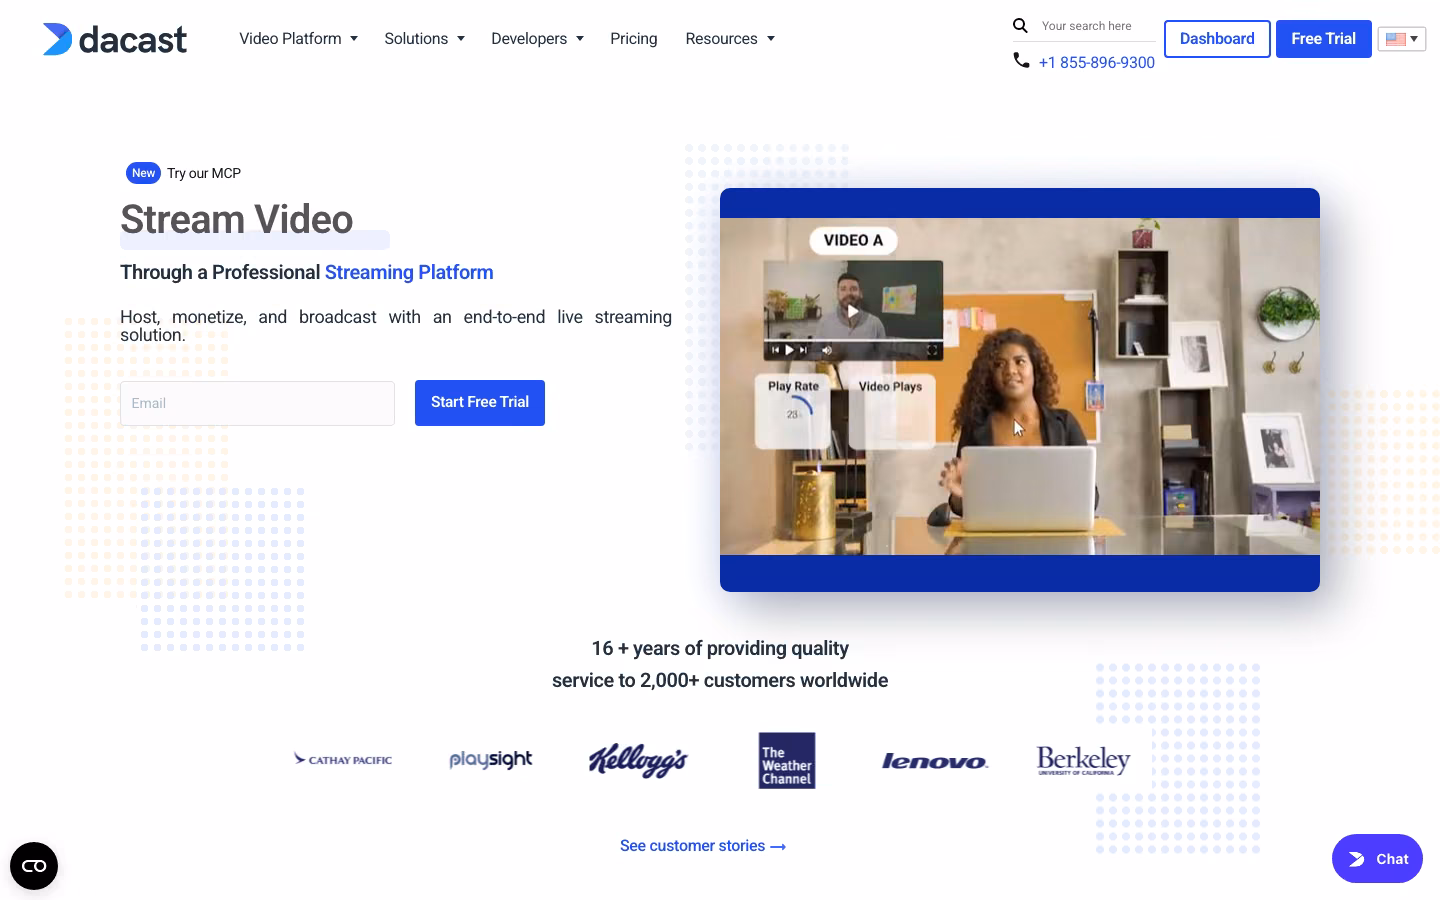Open the Pricing page

[634, 39]
